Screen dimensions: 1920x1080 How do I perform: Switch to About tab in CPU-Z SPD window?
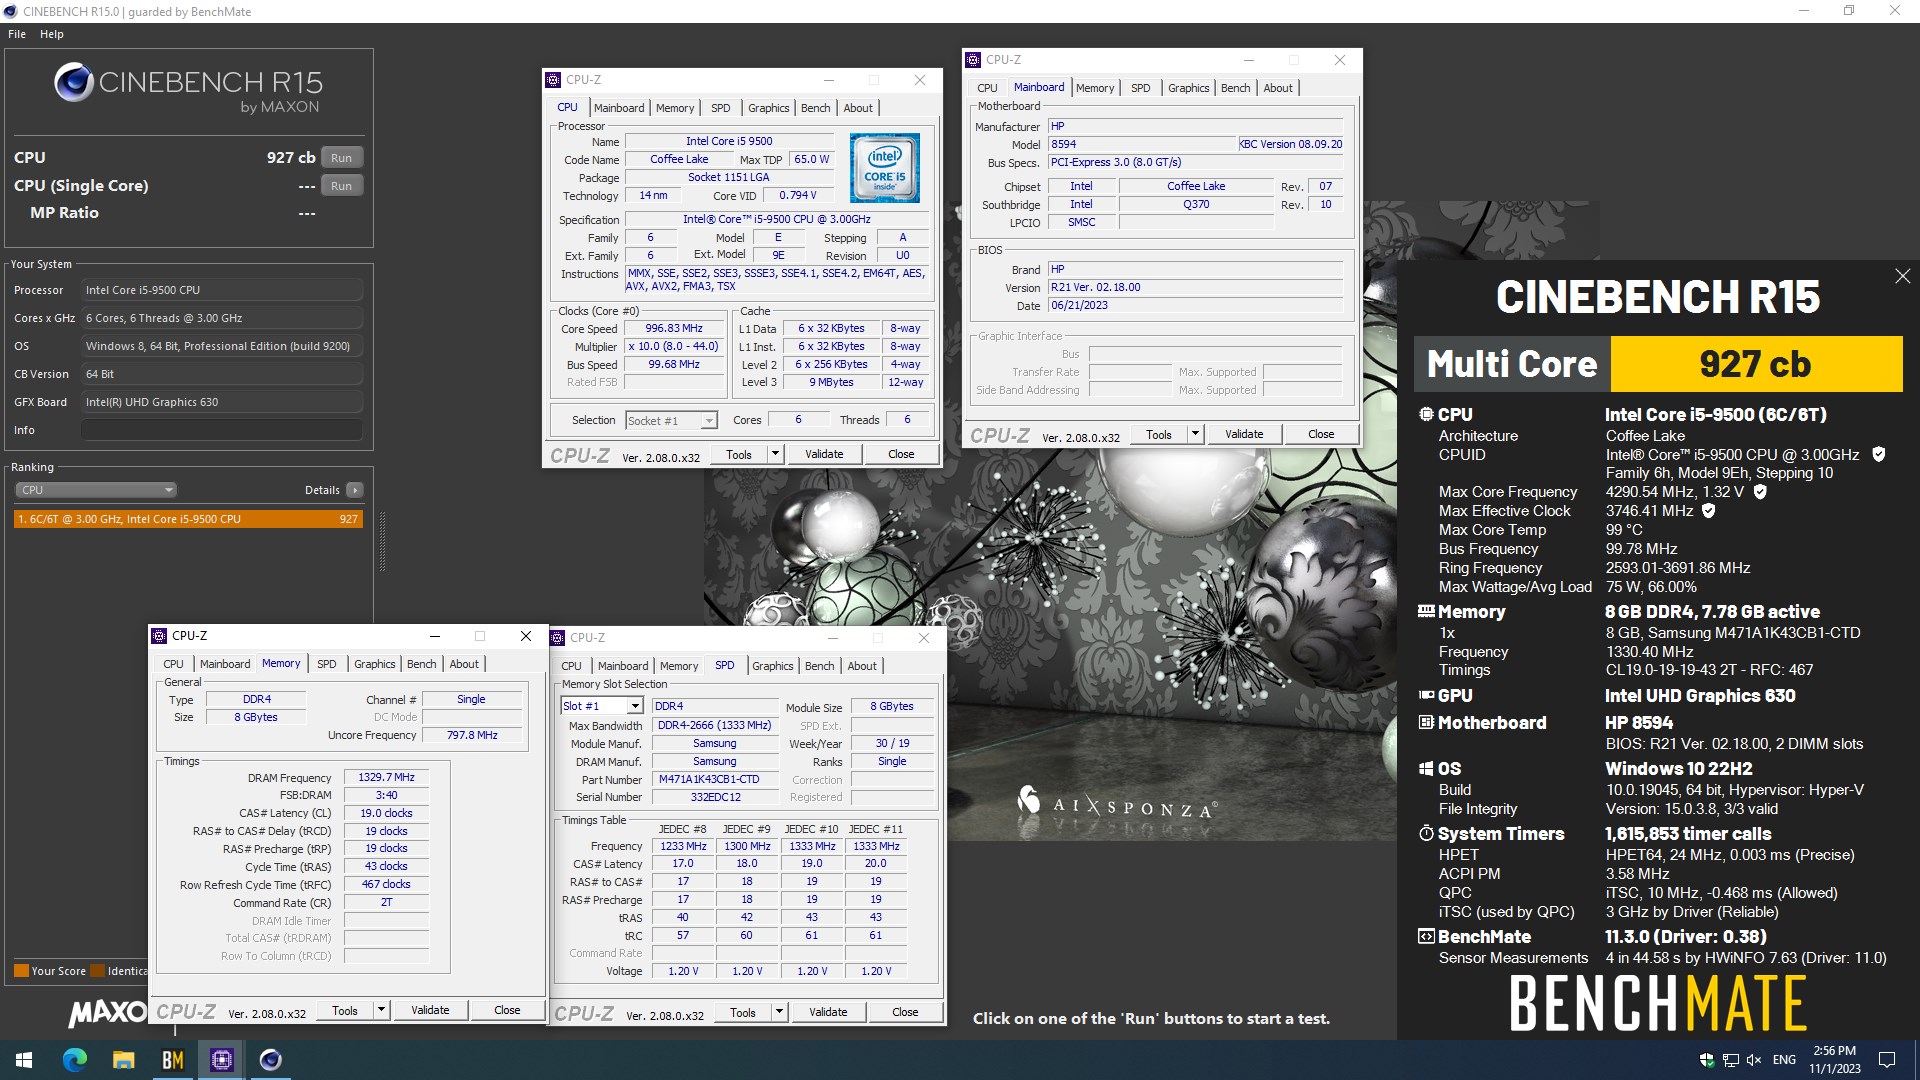[x=862, y=666]
